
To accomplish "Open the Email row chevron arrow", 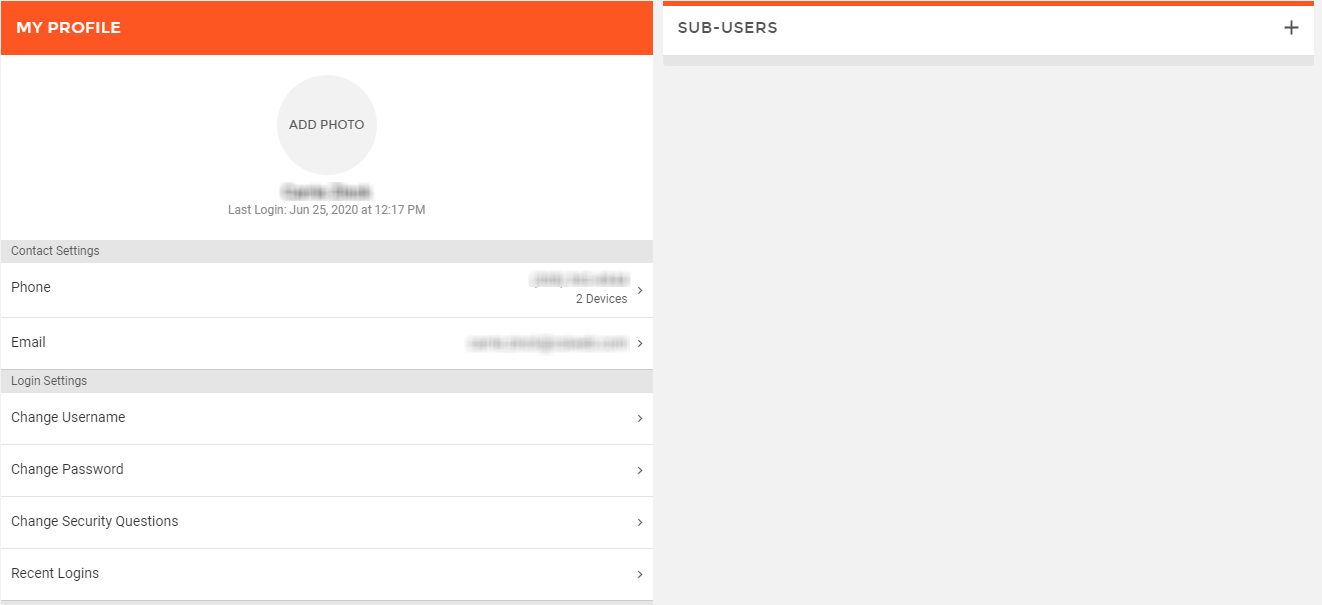I will click(640, 344).
